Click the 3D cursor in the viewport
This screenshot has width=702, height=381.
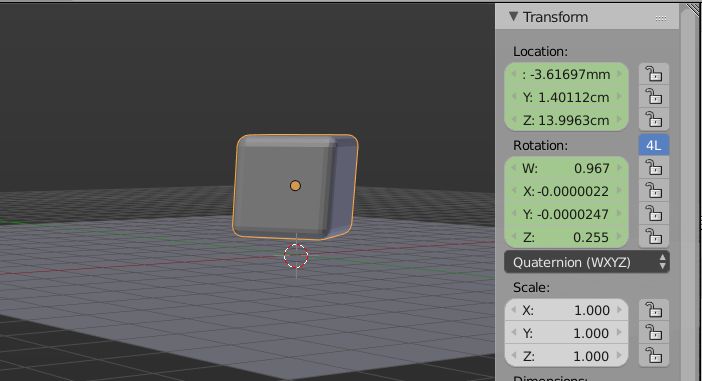[296, 256]
